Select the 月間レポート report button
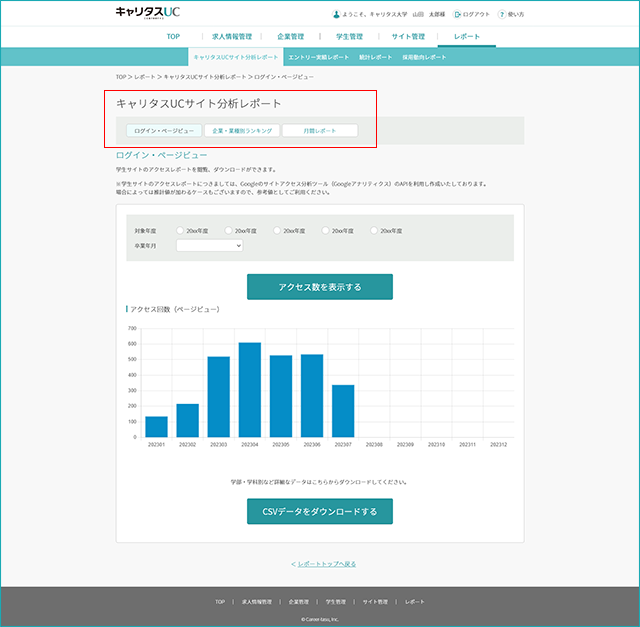The height and width of the screenshot is (627, 640). tap(320, 131)
